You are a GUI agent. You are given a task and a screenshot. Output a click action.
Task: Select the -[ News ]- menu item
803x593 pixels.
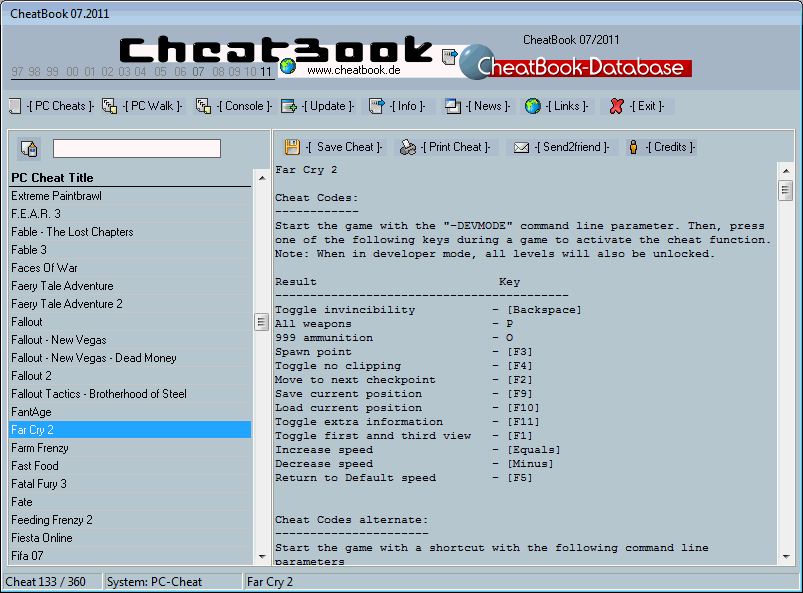pyautogui.click(x=488, y=106)
